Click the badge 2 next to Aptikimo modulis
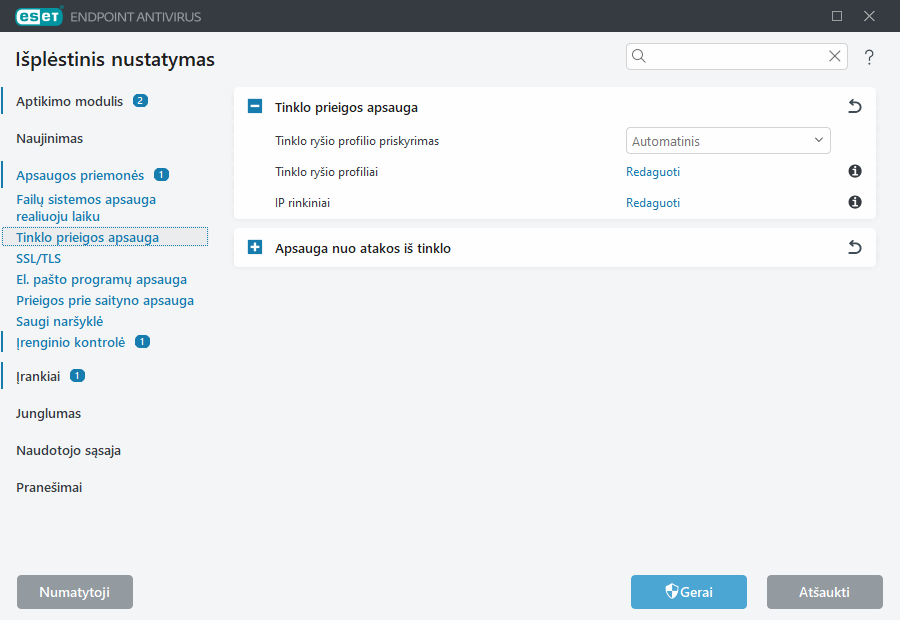Screen dimensions: 900x620 pos(141,100)
